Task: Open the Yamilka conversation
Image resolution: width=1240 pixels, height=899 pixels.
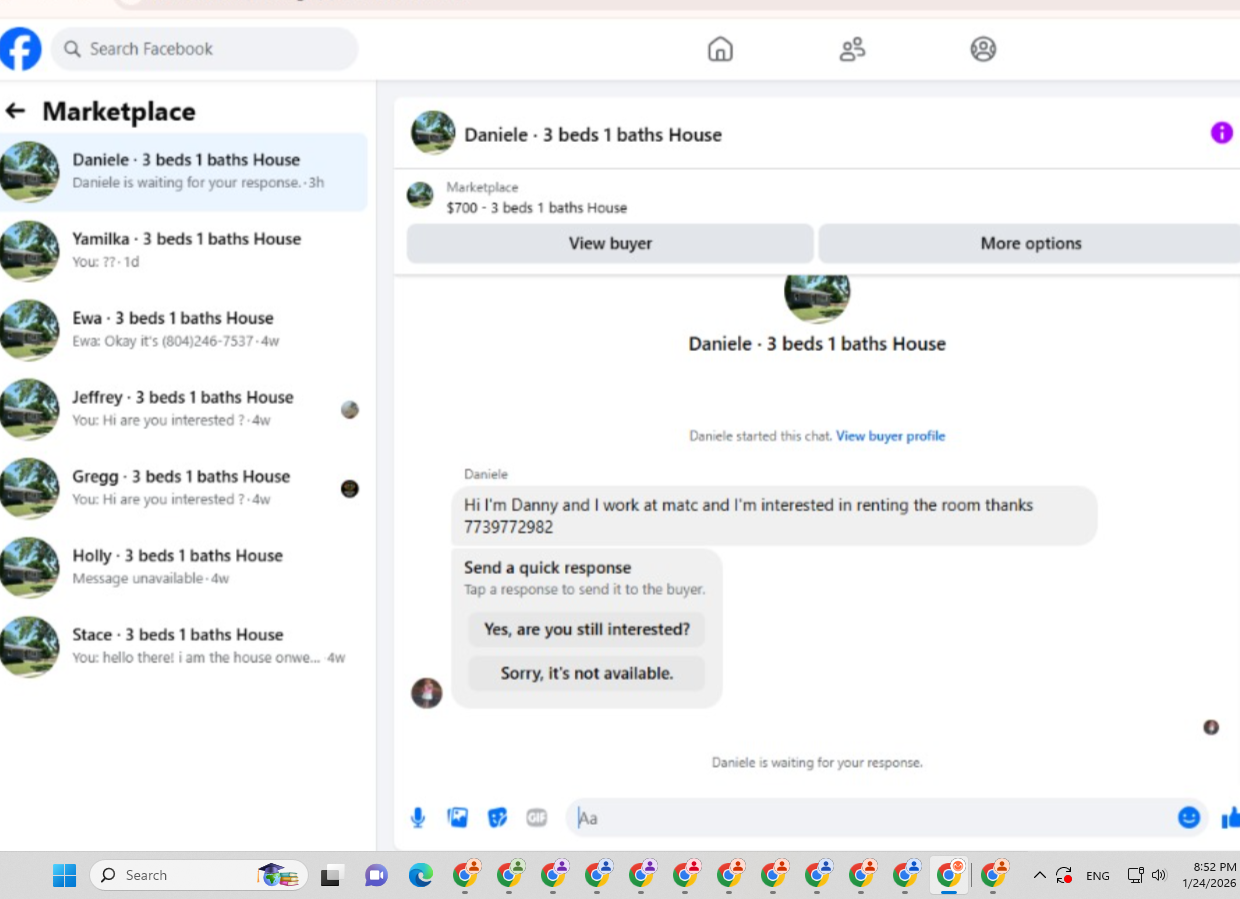Action: [x=184, y=251]
